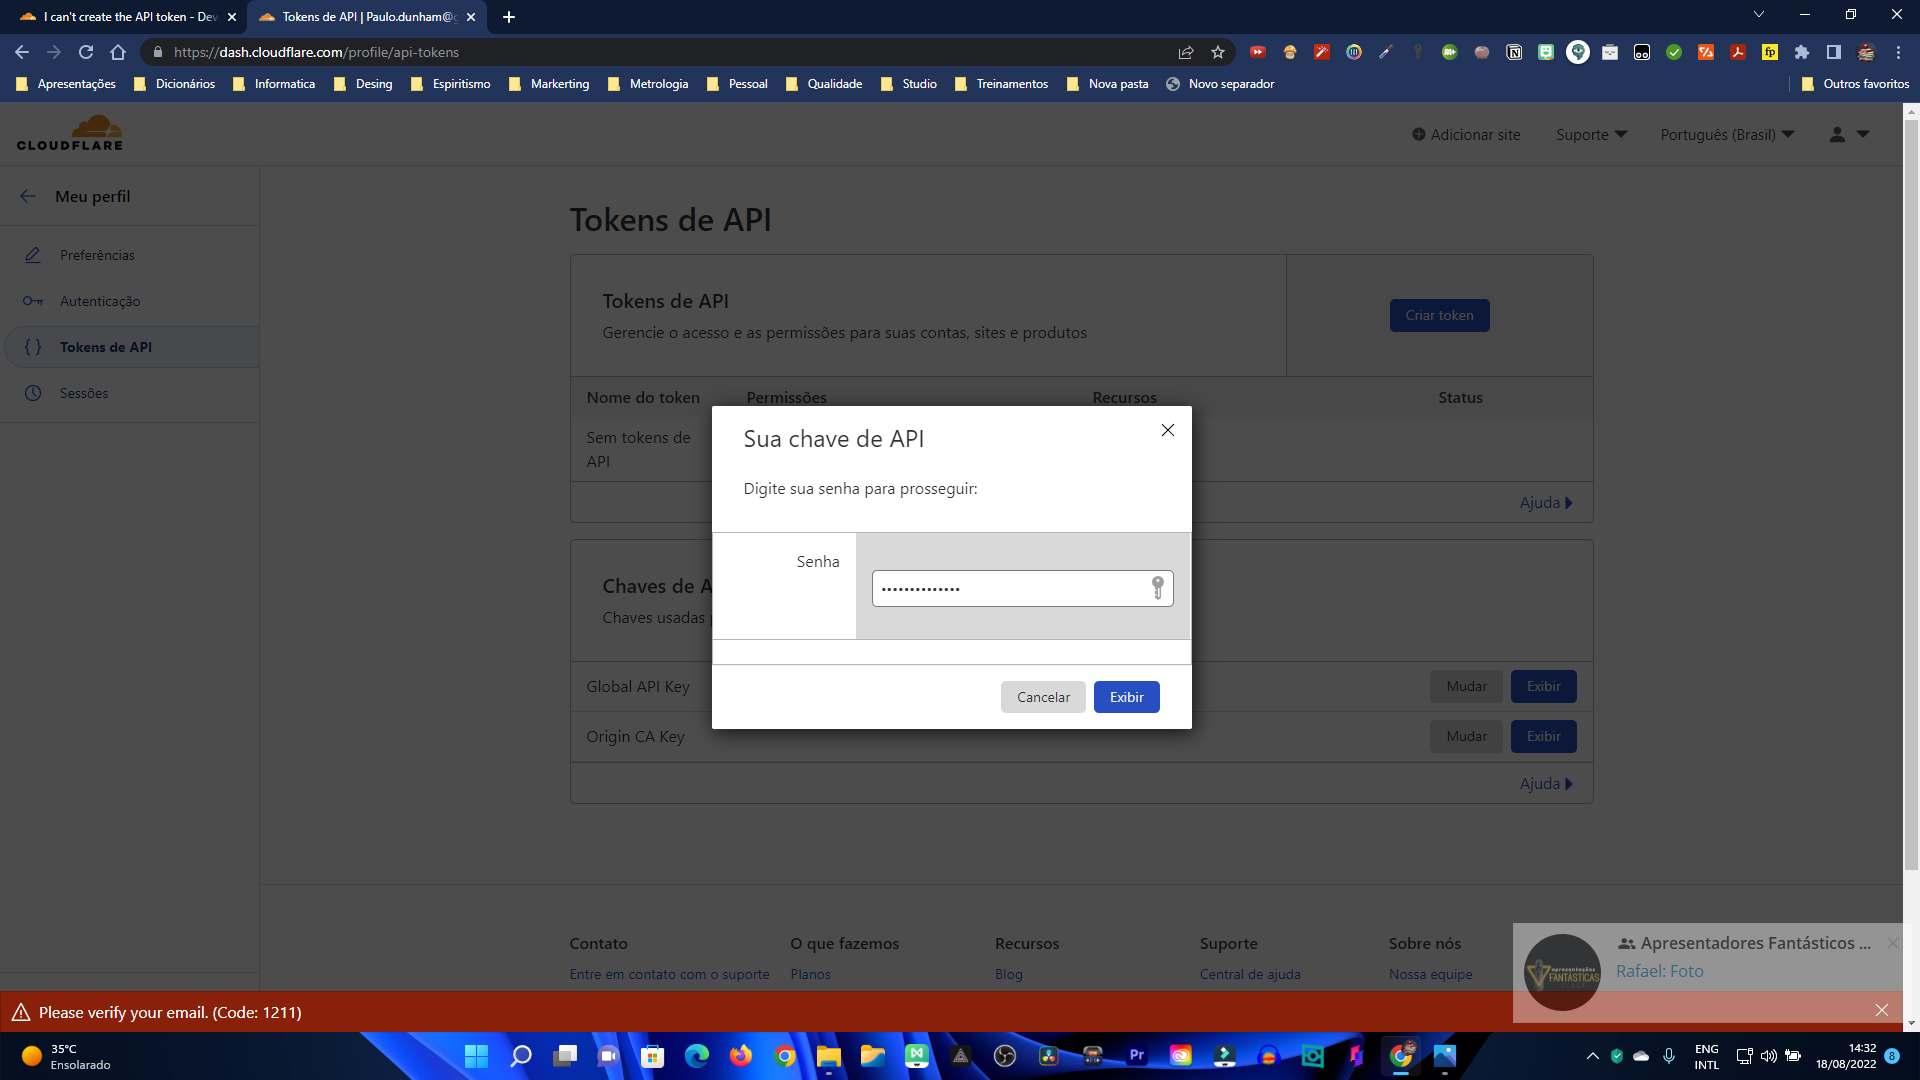Click the Exibir button in the dialog
This screenshot has height=1080, width=1920.
tap(1126, 697)
